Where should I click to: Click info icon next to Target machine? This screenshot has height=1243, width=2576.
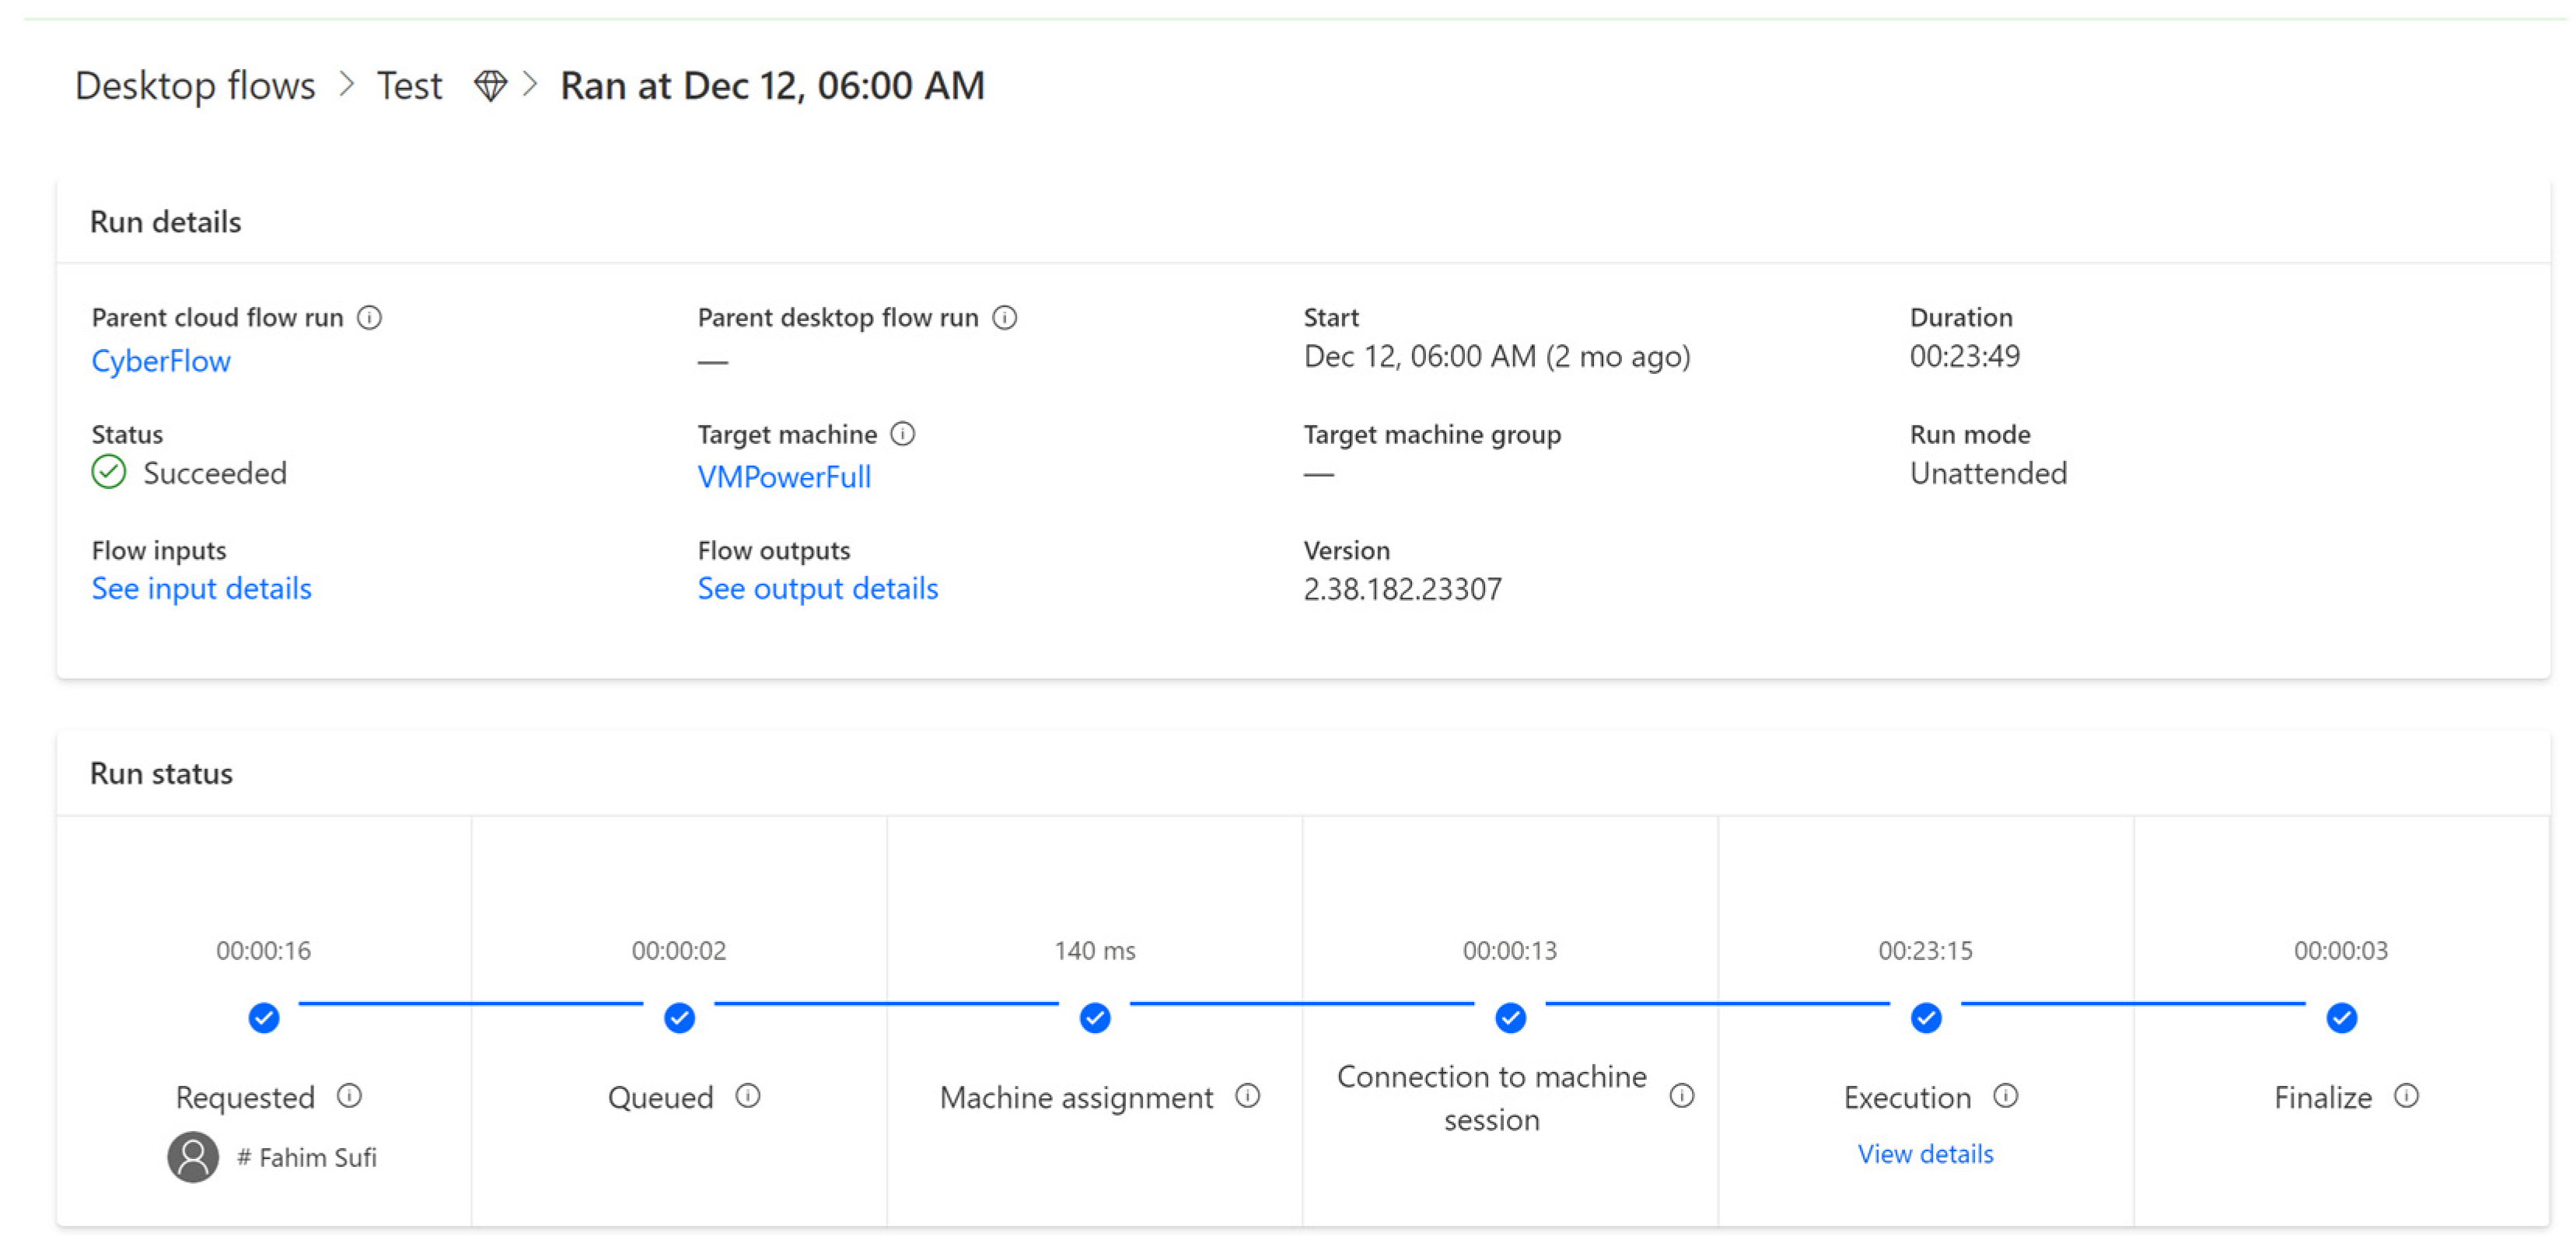pyautogui.click(x=902, y=433)
